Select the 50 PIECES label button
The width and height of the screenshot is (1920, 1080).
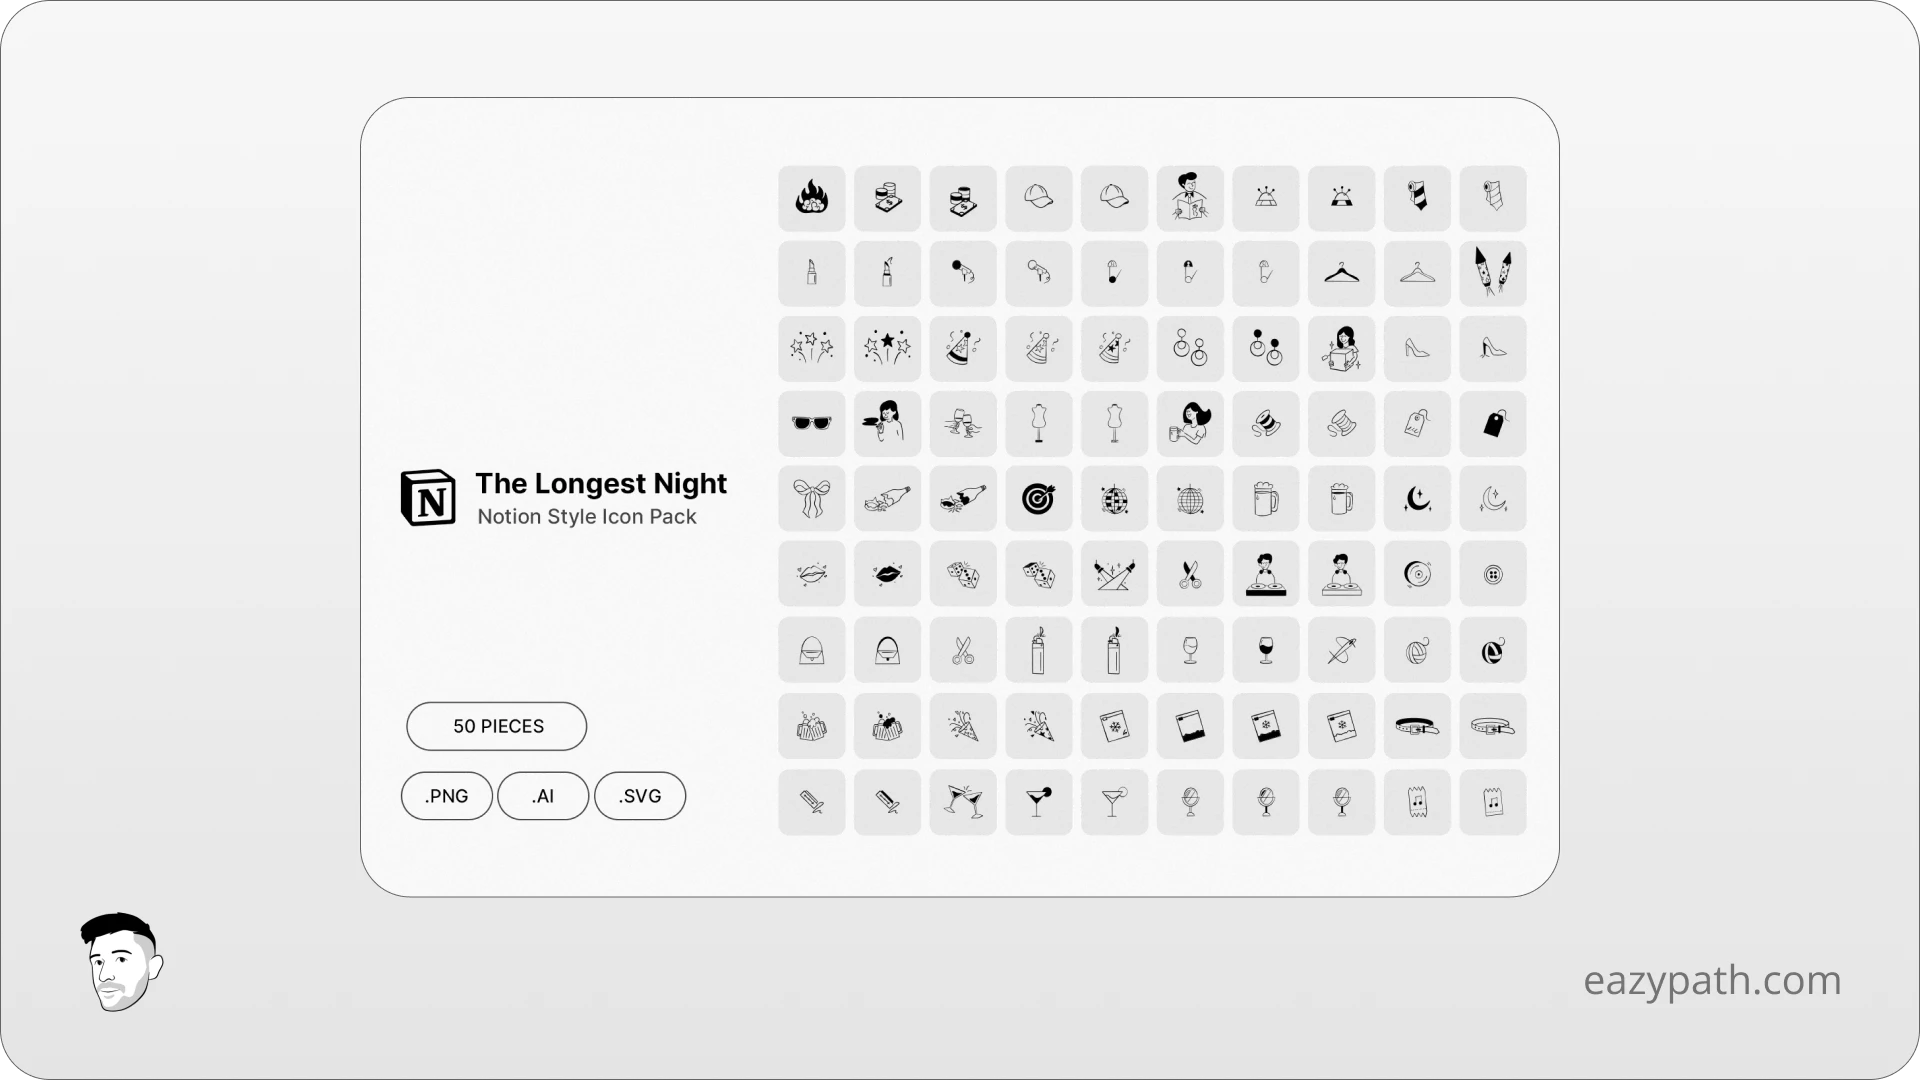point(498,725)
